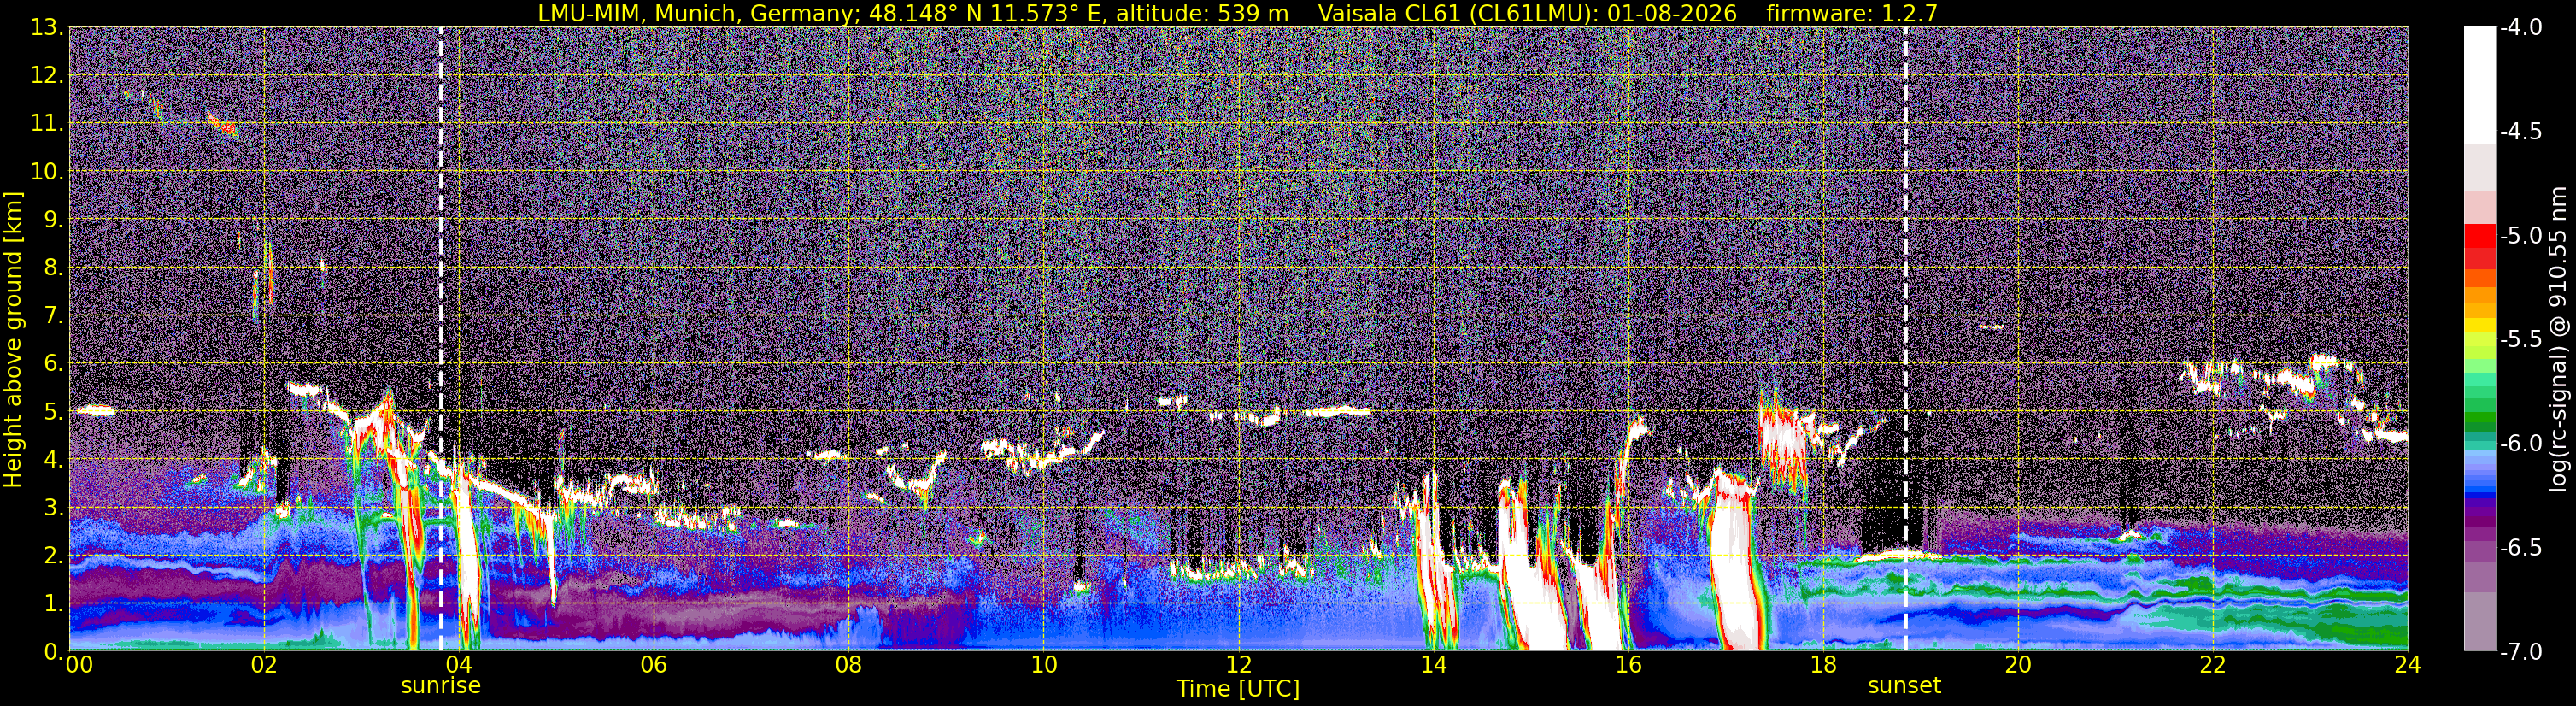The width and height of the screenshot is (2576, 706).
Task: Select the white dashed sunset line in the plot
Action: [1905, 339]
